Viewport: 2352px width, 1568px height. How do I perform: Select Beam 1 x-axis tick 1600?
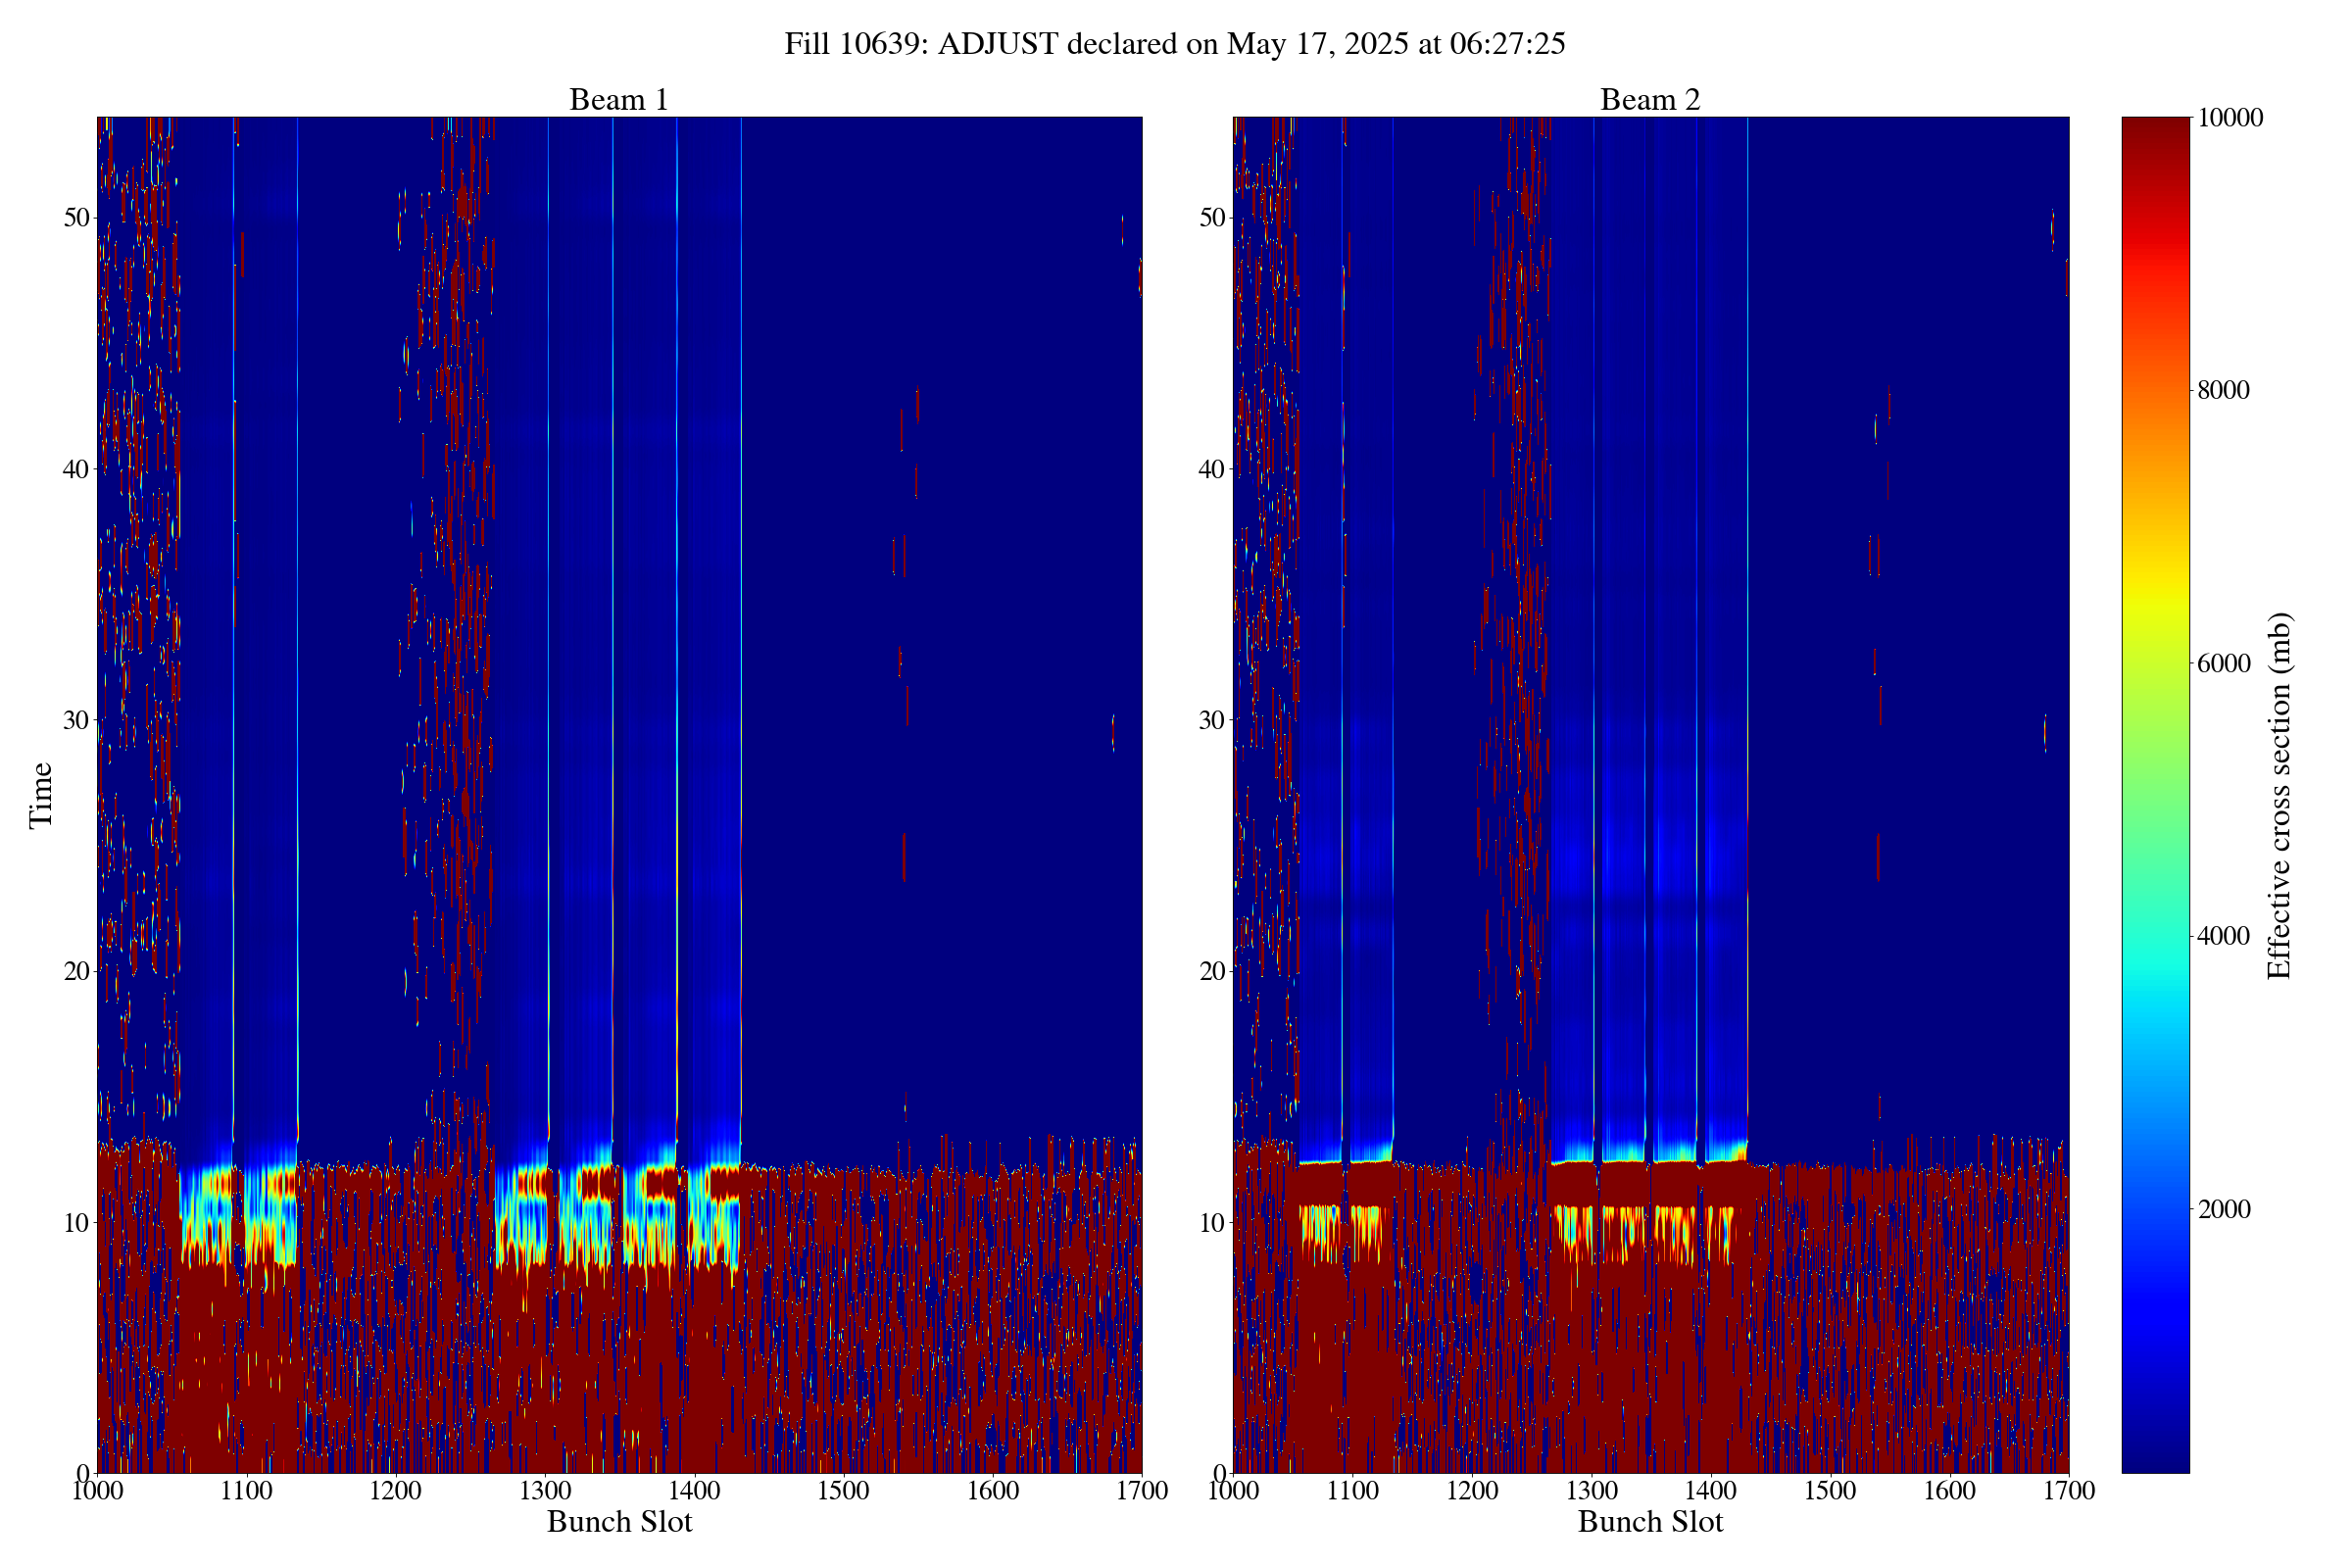[x=993, y=1491]
